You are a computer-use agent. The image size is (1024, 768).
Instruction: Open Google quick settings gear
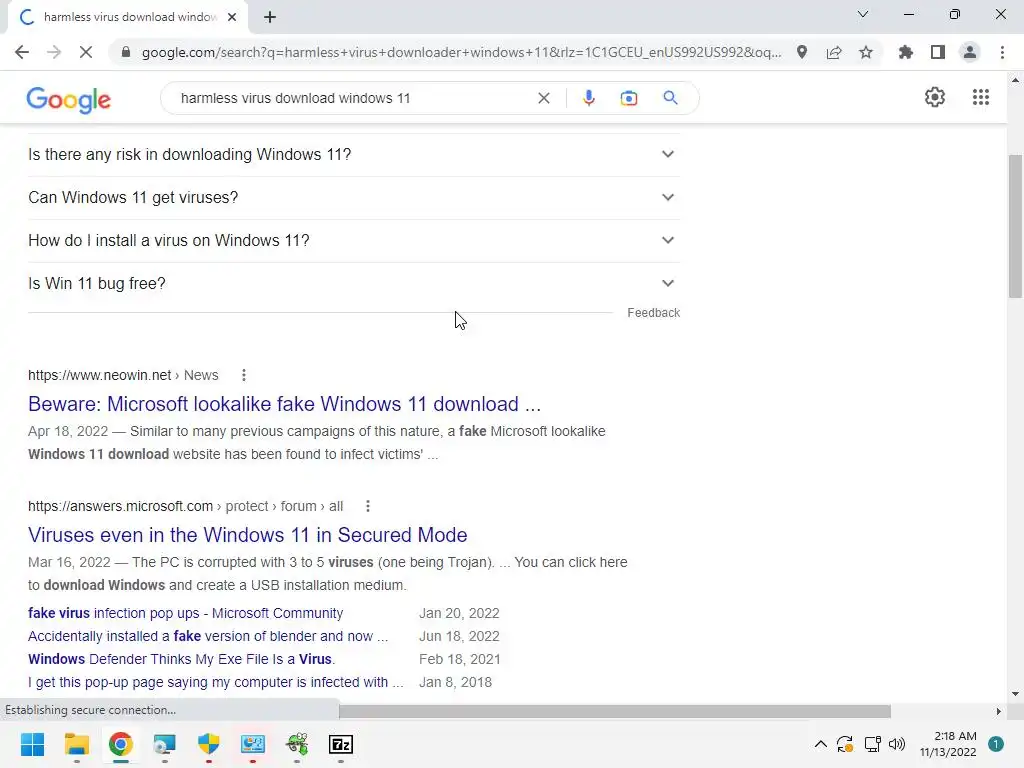[935, 97]
